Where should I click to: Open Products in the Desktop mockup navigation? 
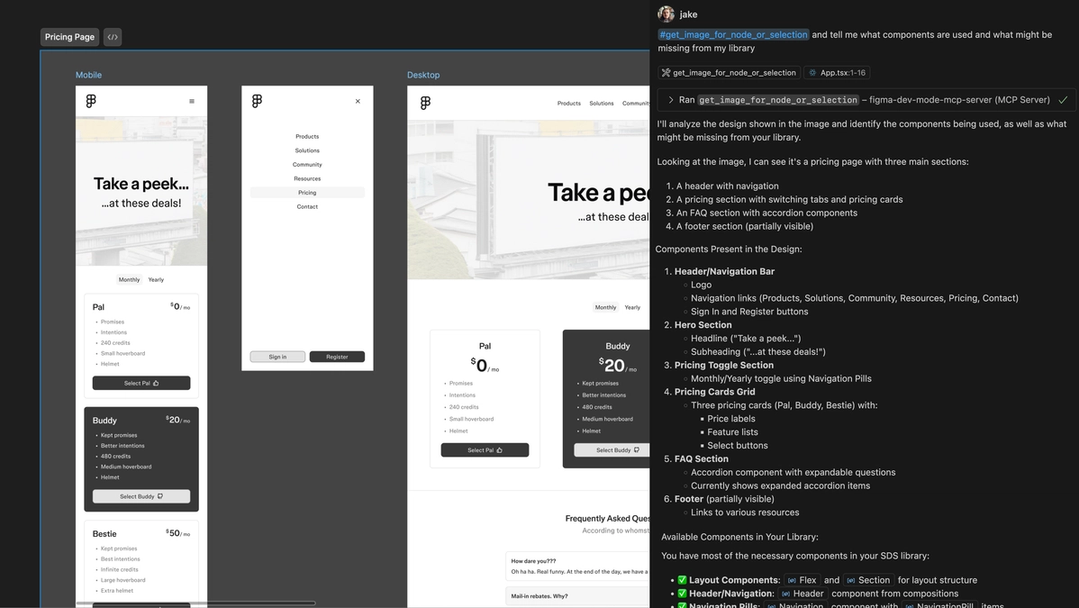[x=568, y=101]
